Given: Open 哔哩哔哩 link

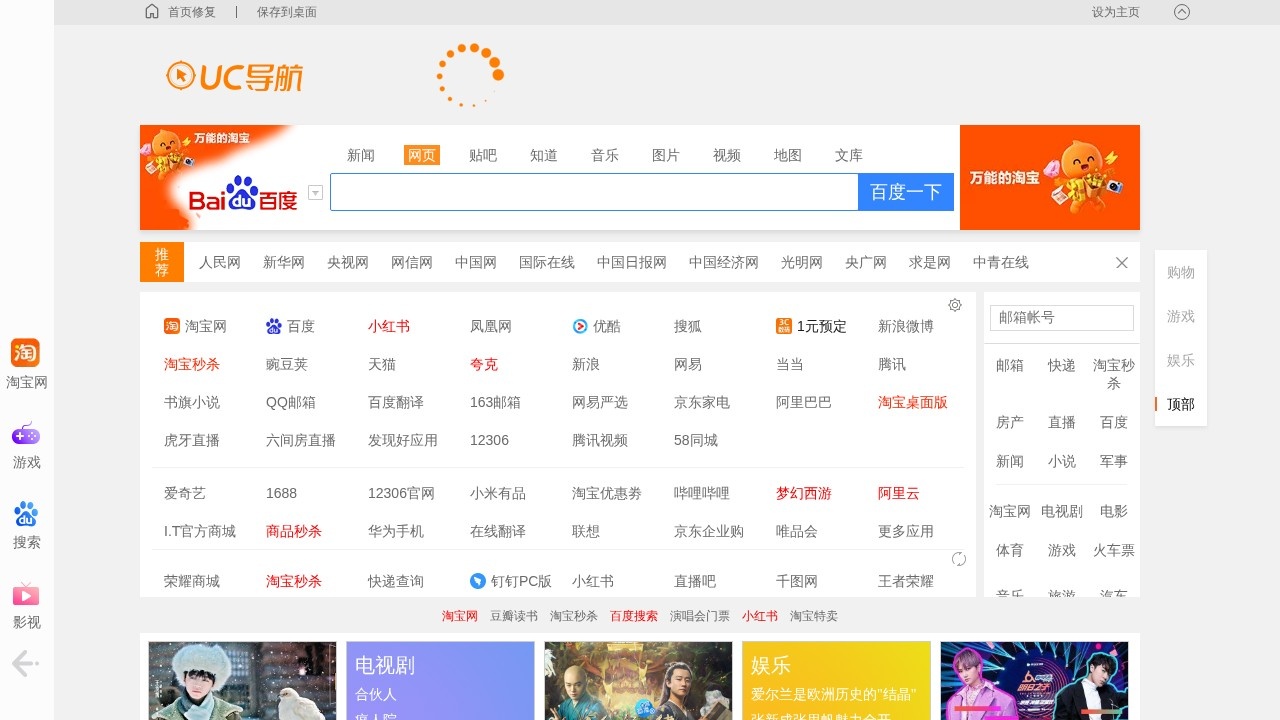Looking at the screenshot, I should (x=702, y=493).
